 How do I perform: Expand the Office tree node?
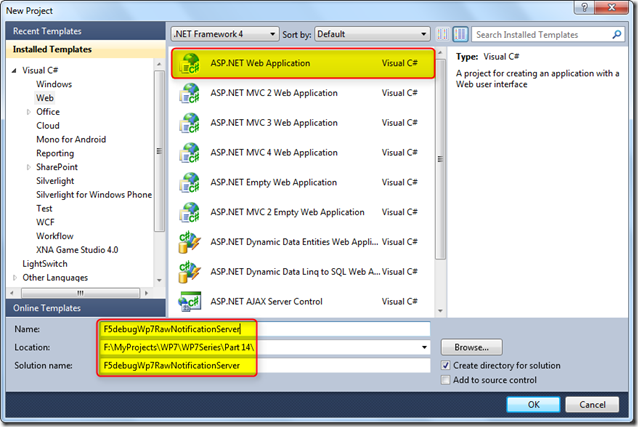28,112
